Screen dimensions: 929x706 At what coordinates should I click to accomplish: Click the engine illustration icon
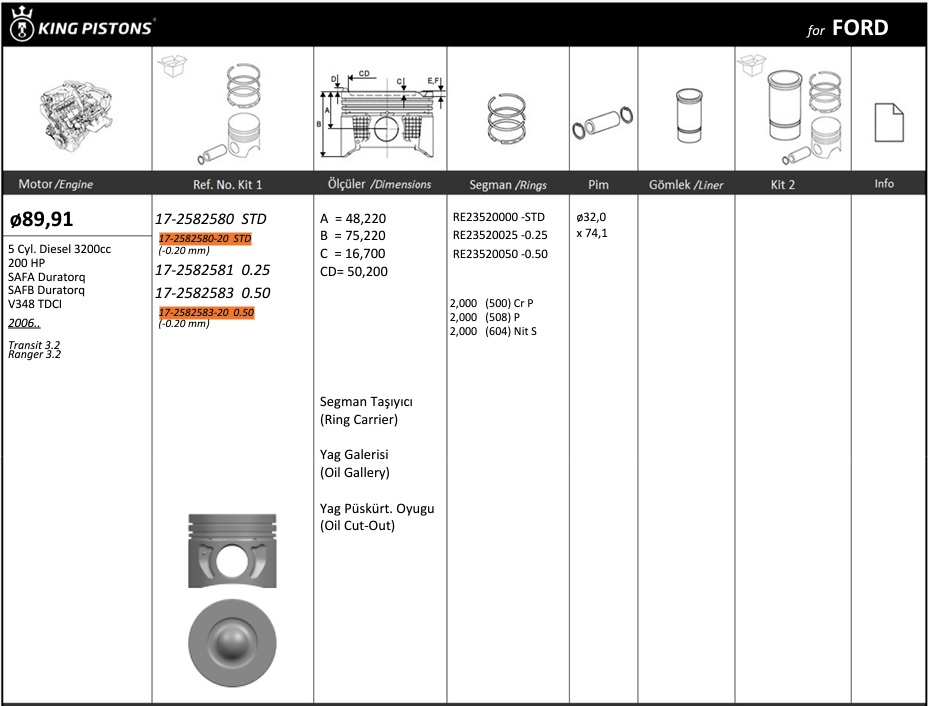pyautogui.click(x=77, y=113)
